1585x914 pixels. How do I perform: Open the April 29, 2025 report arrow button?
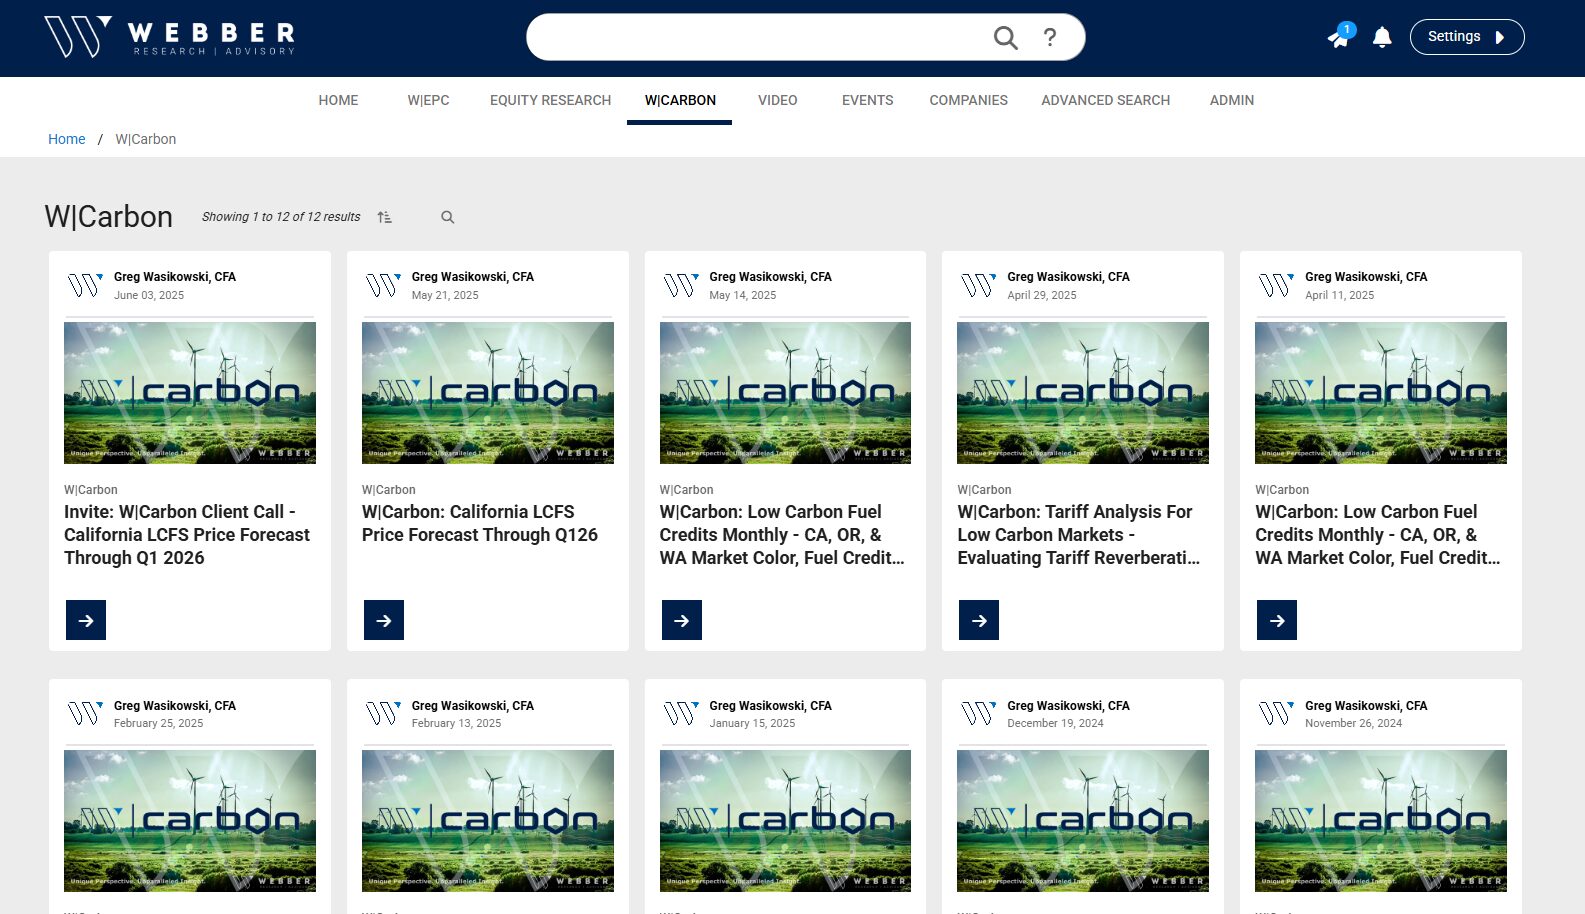click(979, 620)
